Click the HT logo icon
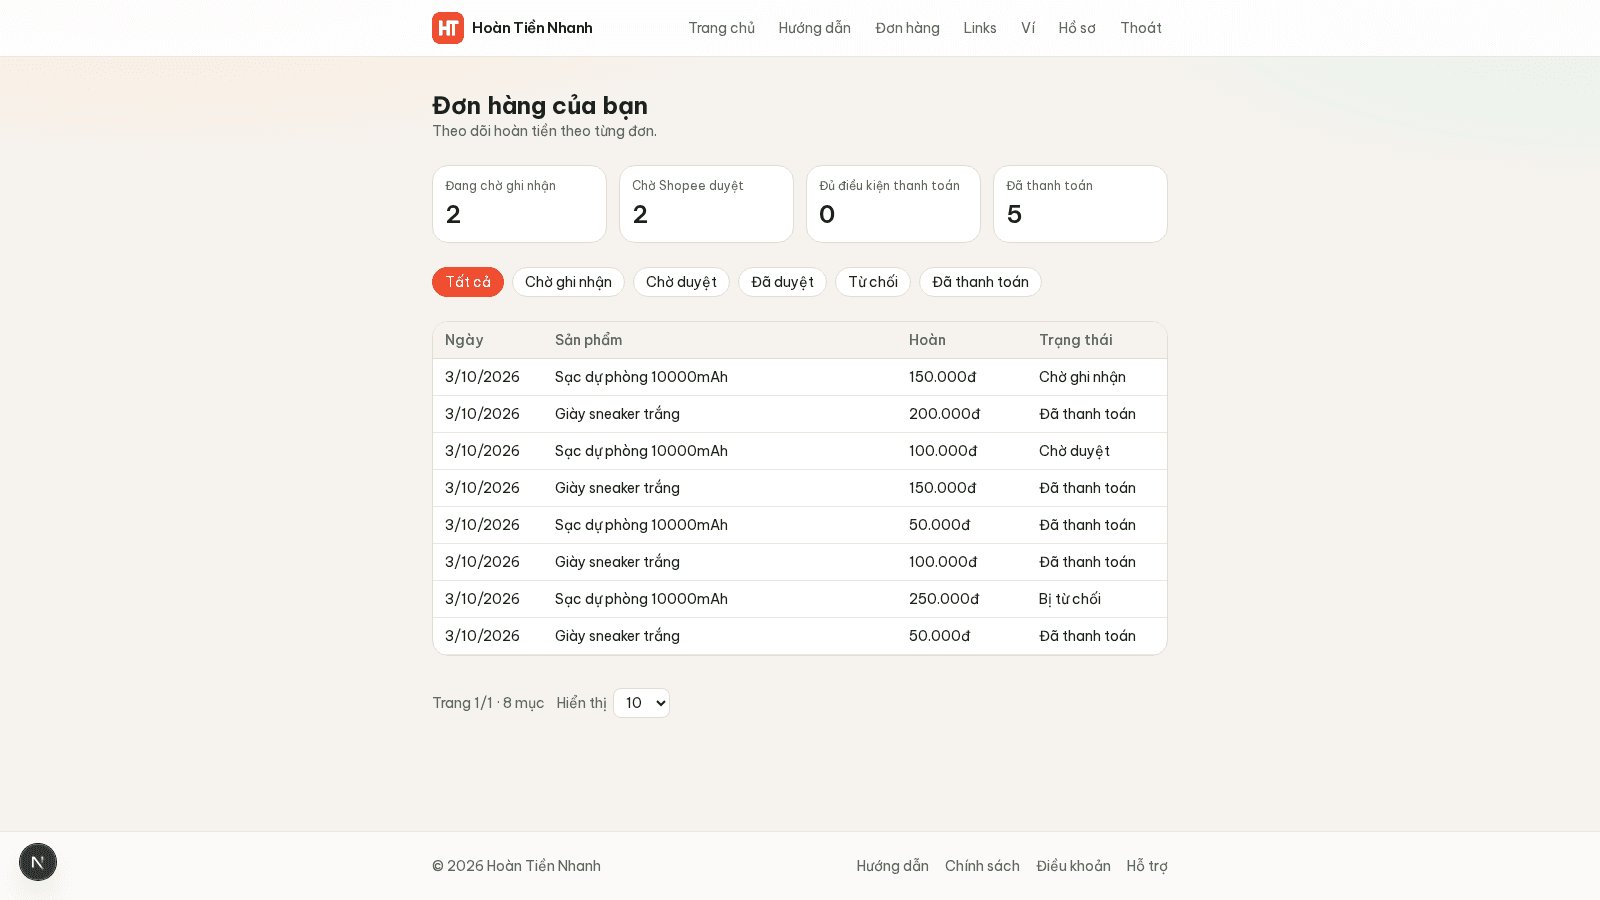 448,28
